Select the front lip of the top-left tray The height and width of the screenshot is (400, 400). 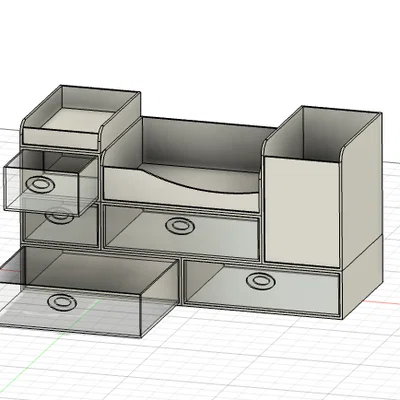pos(61,138)
